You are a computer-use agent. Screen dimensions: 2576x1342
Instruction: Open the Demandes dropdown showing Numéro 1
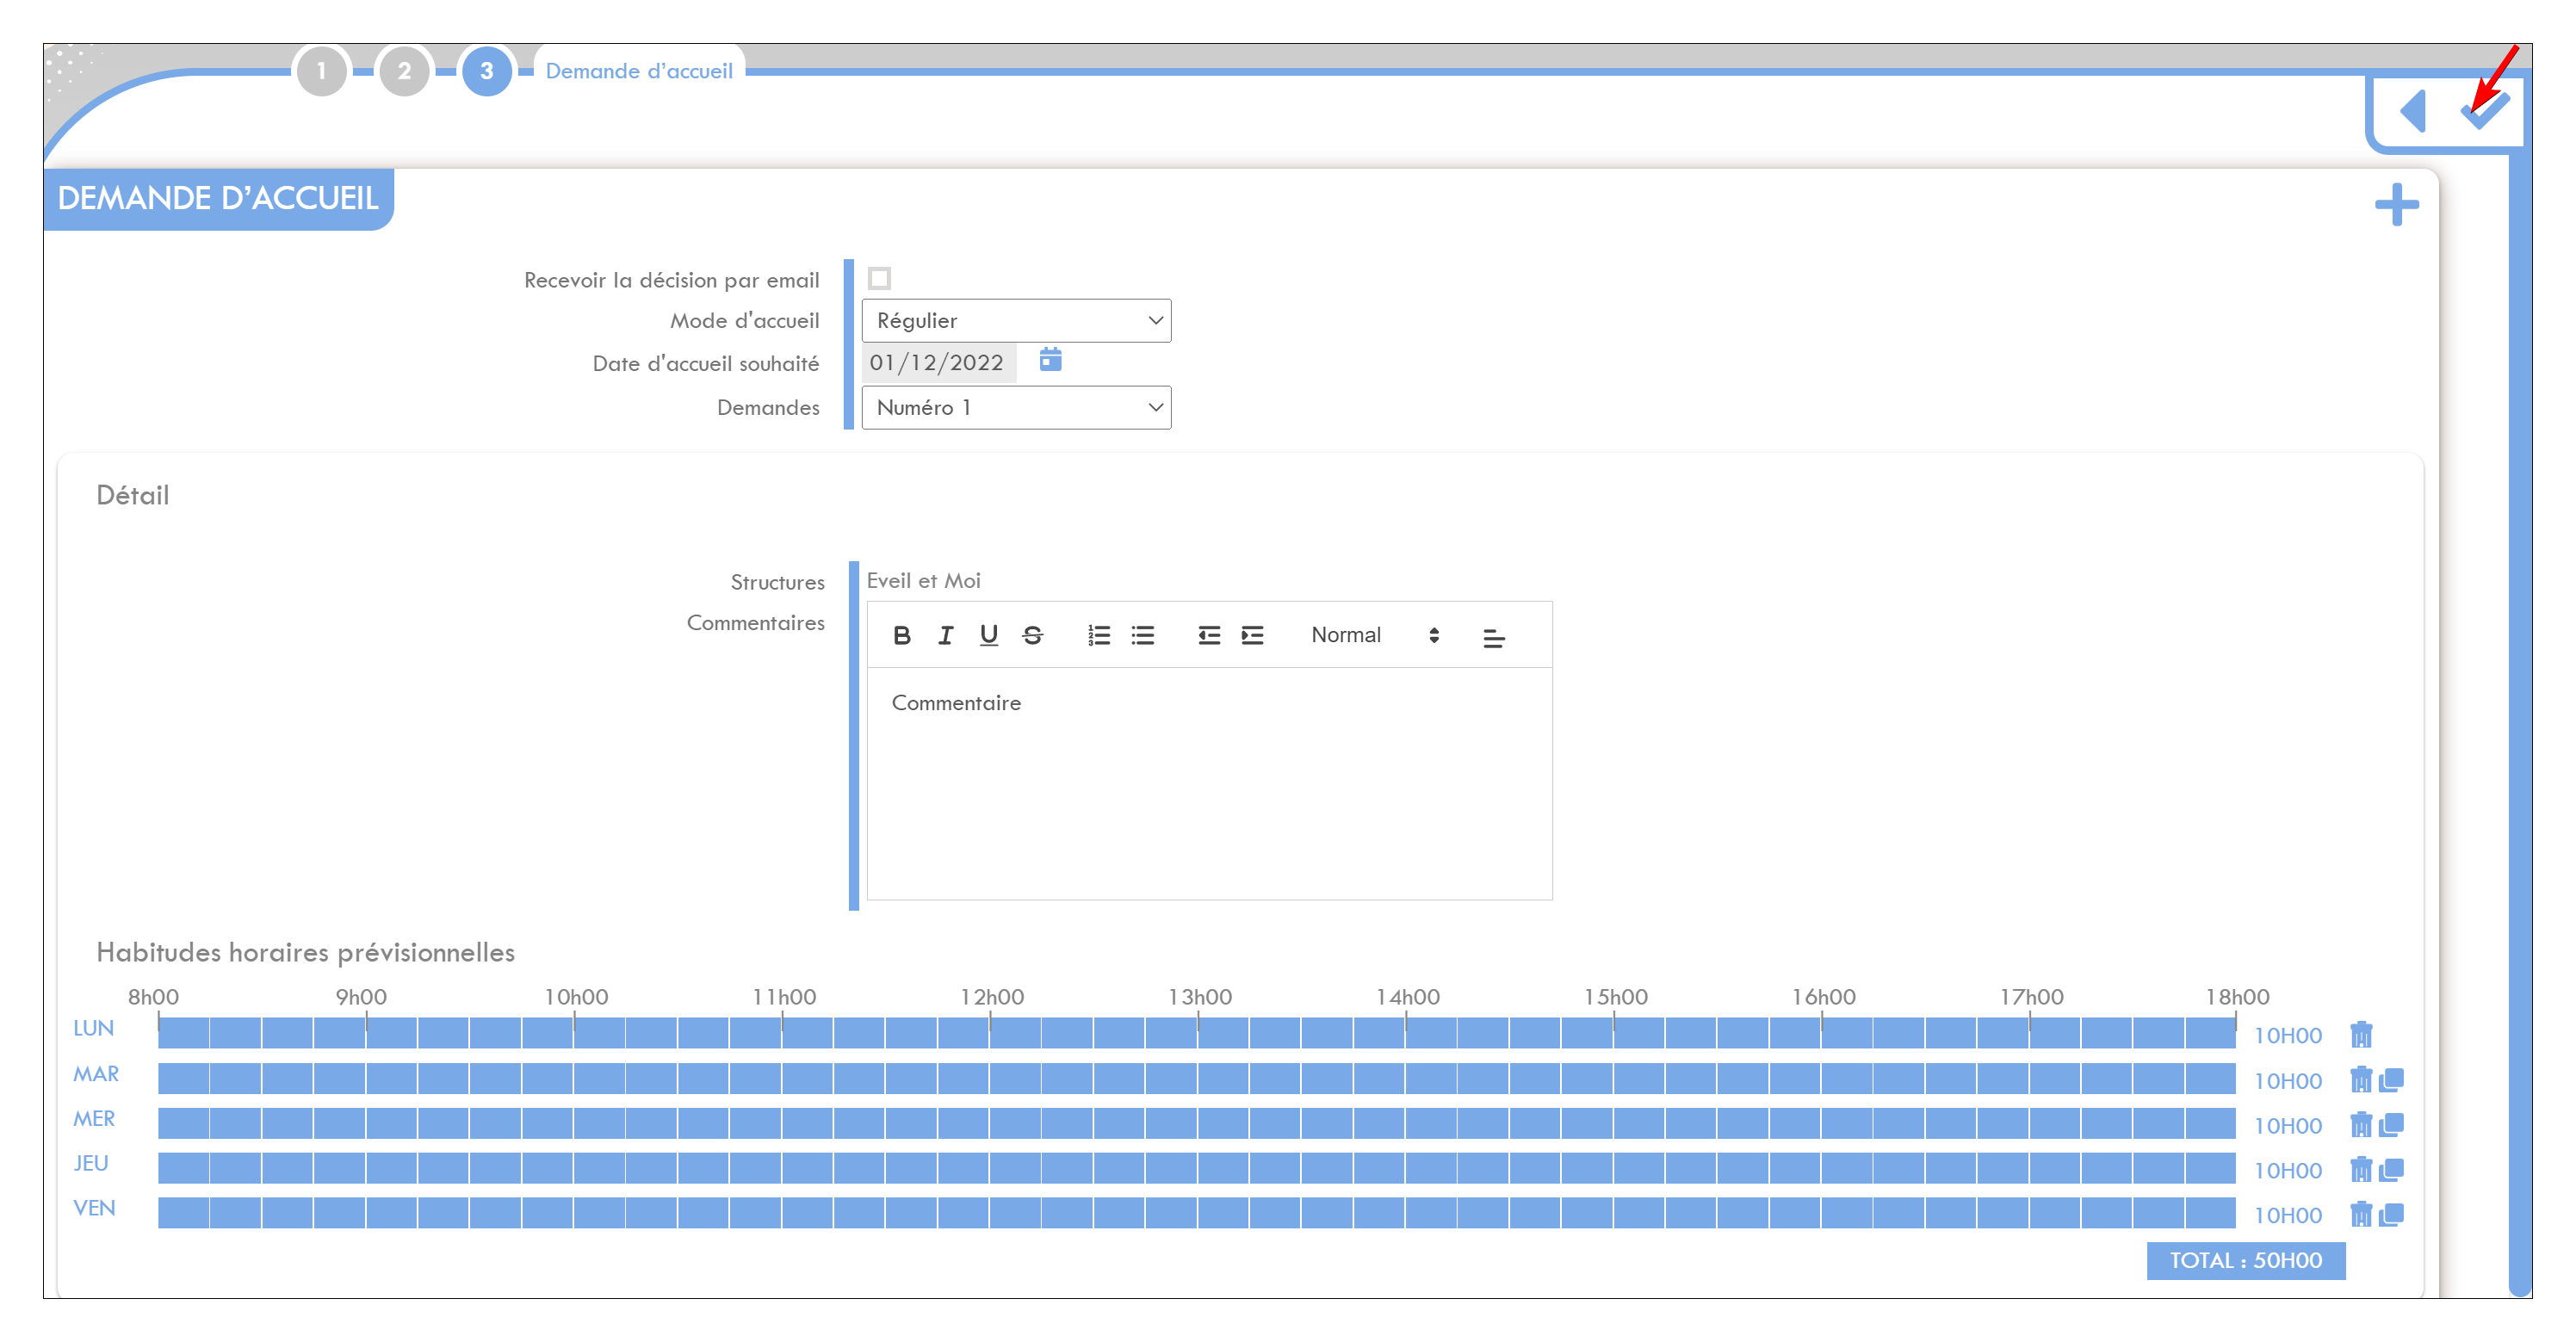pyautogui.click(x=1016, y=407)
